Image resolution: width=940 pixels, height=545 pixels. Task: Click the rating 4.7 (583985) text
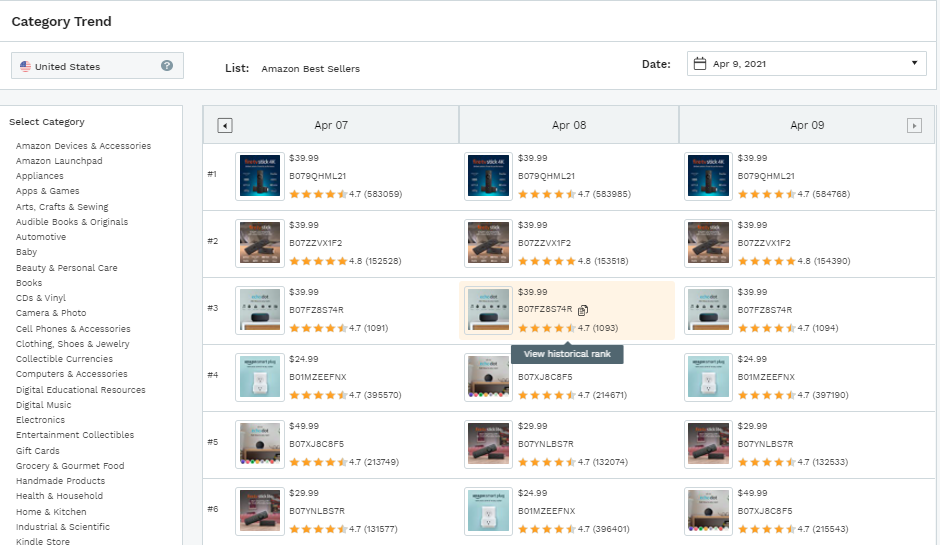click(x=604, y=194)
